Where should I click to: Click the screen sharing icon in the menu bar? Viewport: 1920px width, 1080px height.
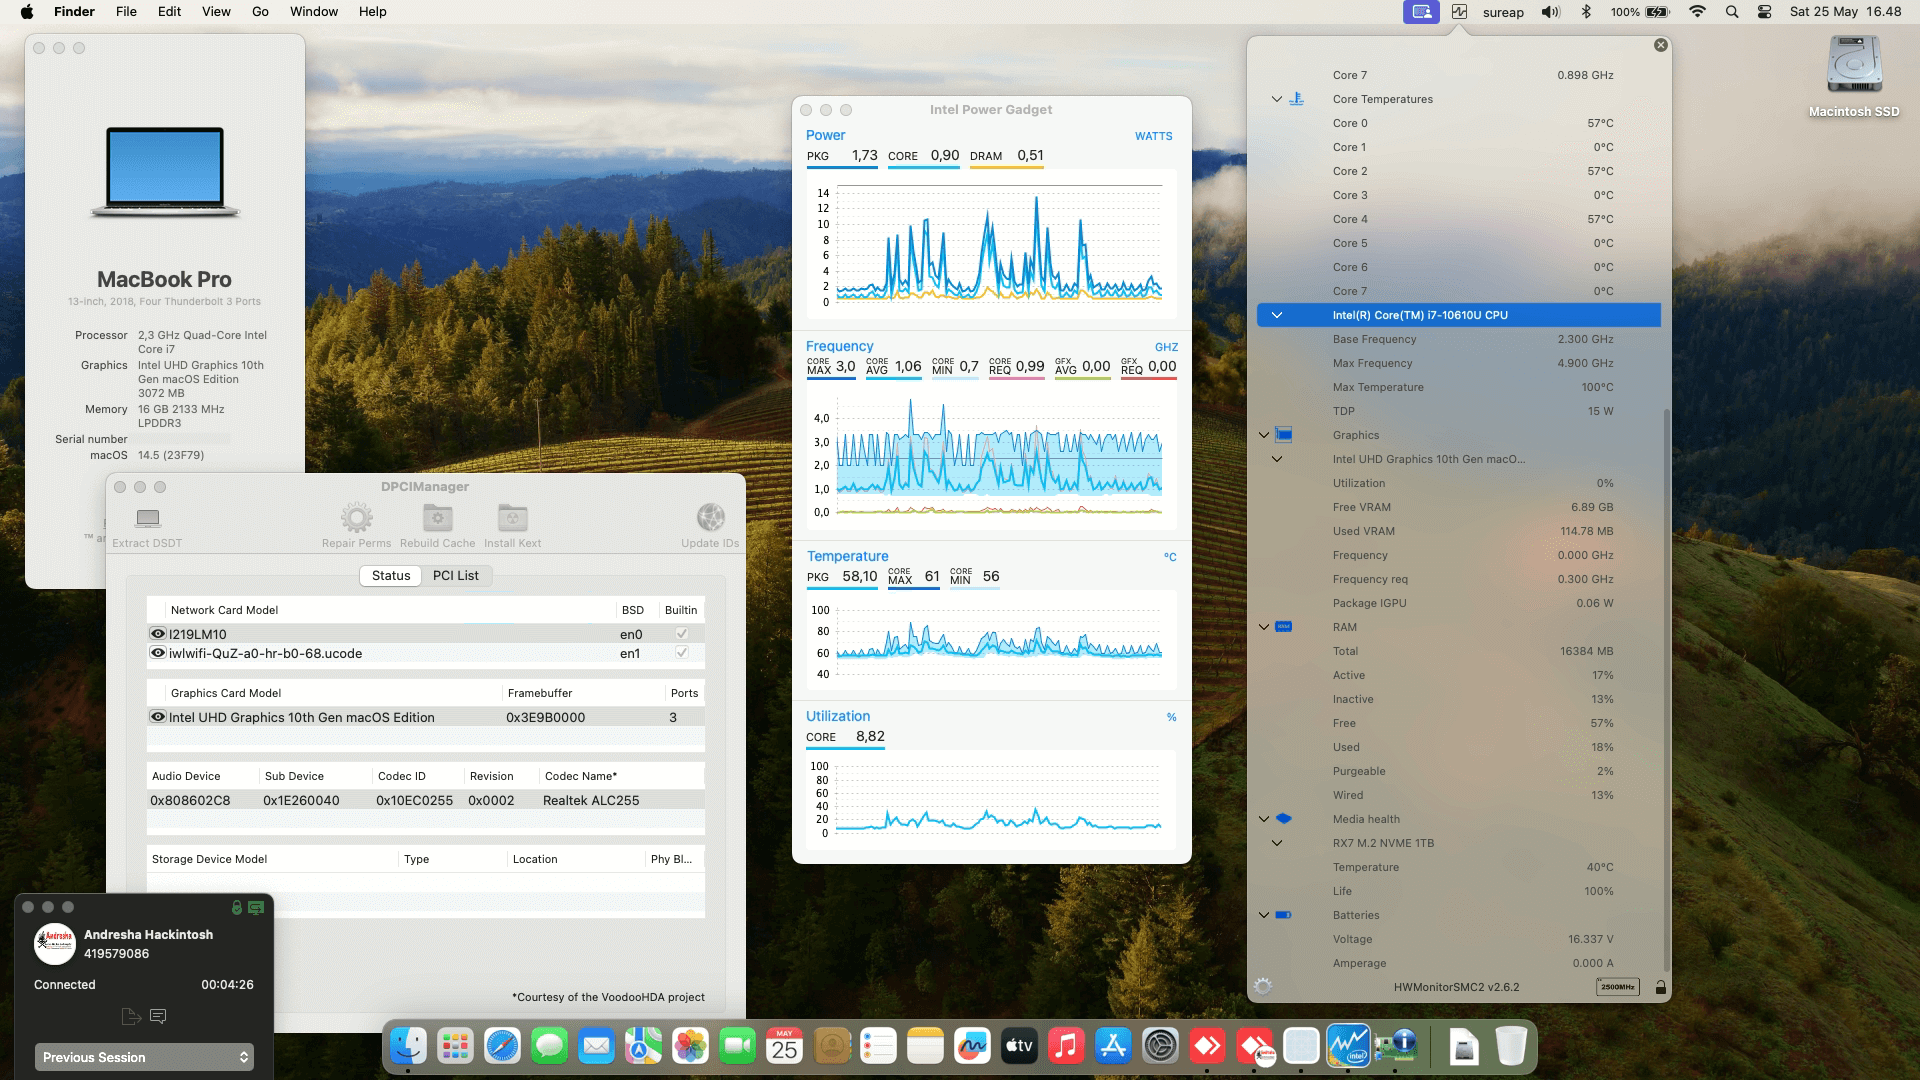click(1421, 12)
